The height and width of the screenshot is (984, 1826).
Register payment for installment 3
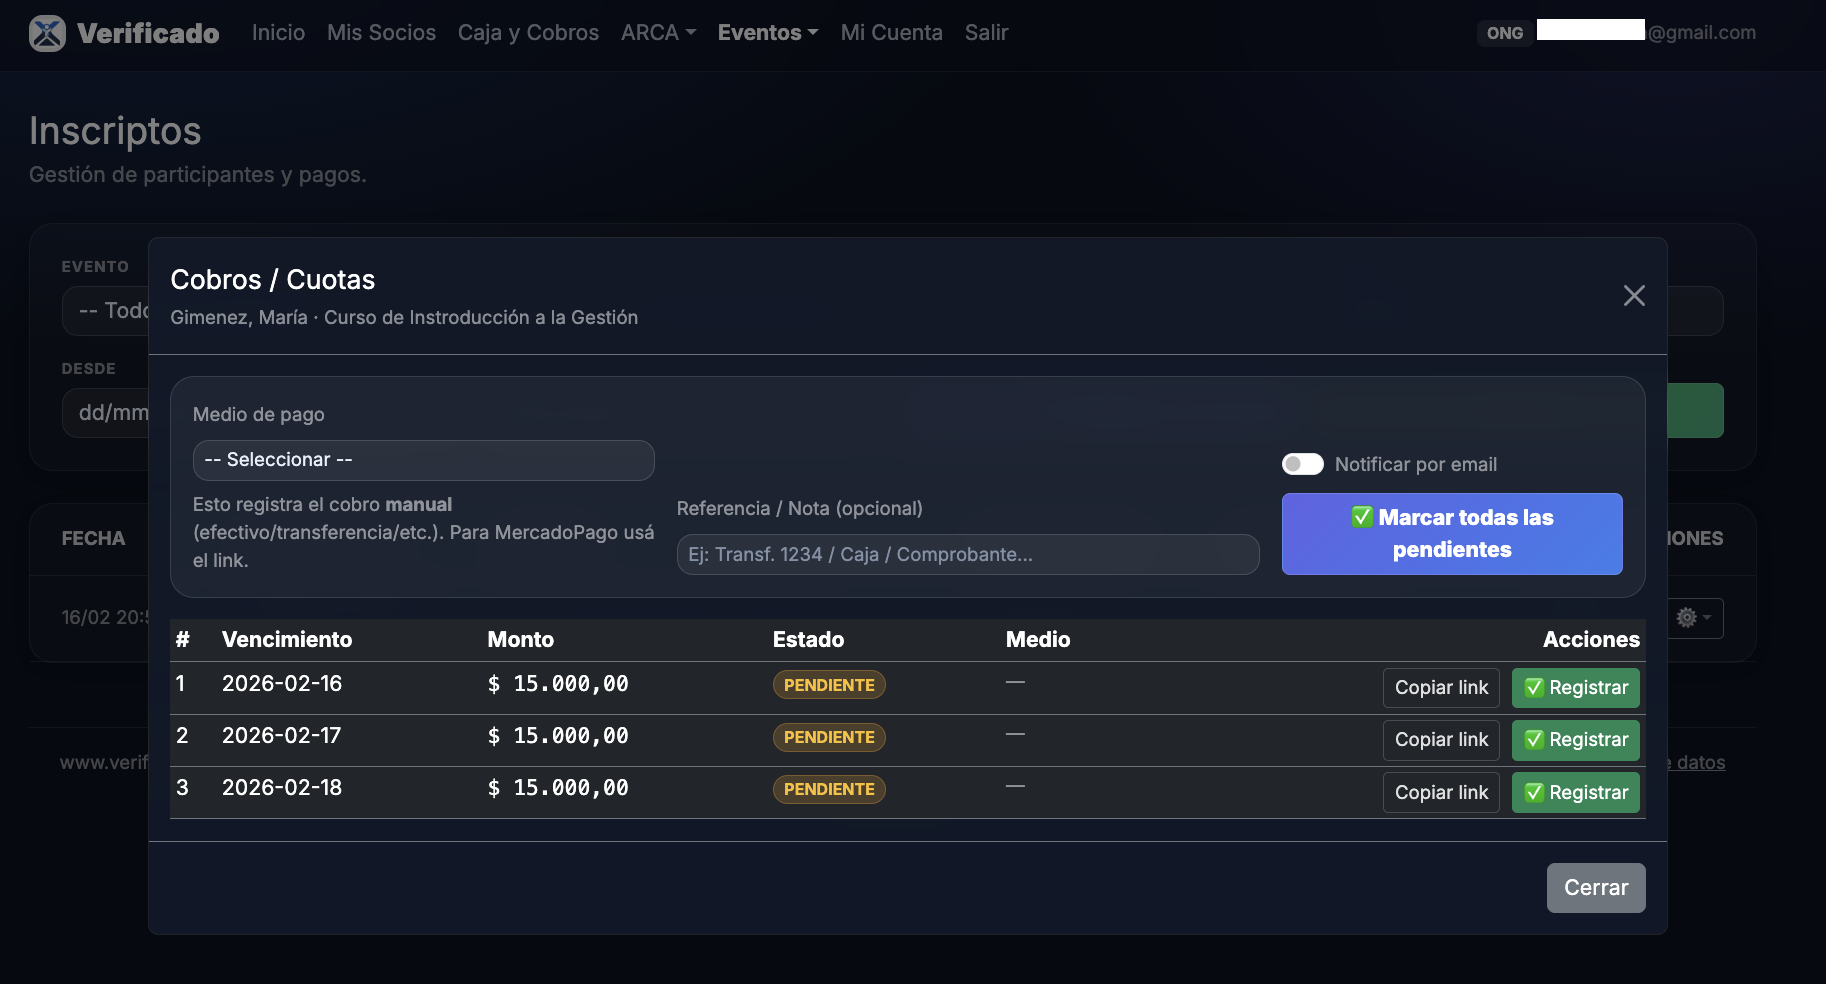(x=1575, y=793)
